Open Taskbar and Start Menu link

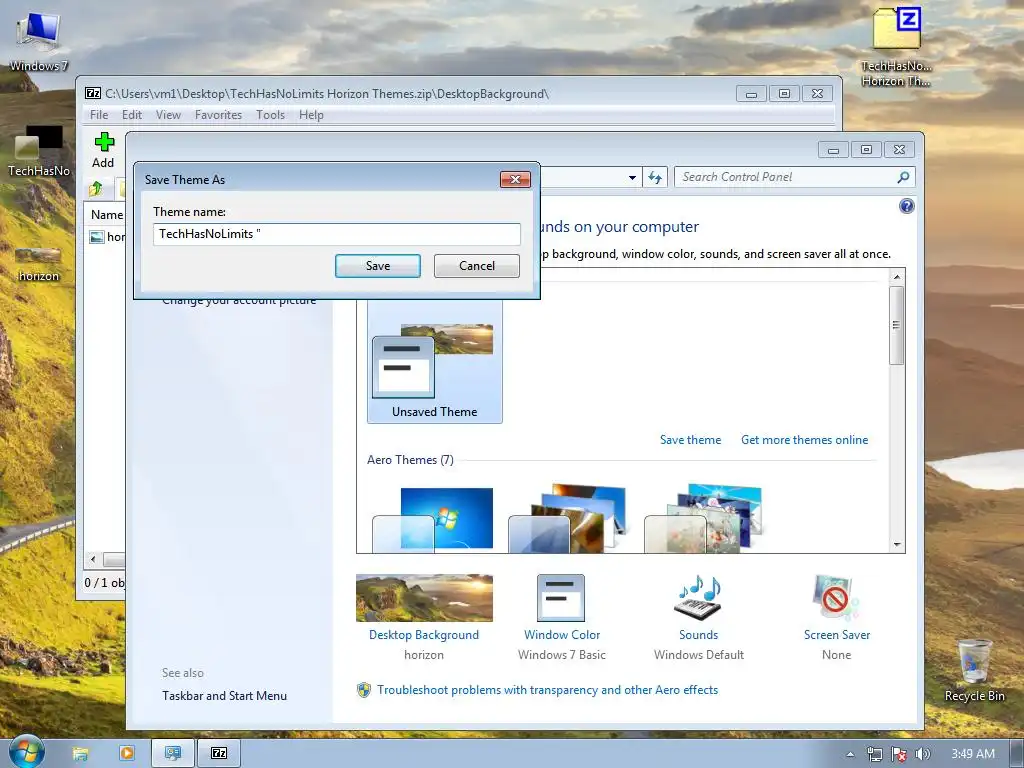pyautogui.click(x=225, y=696)
